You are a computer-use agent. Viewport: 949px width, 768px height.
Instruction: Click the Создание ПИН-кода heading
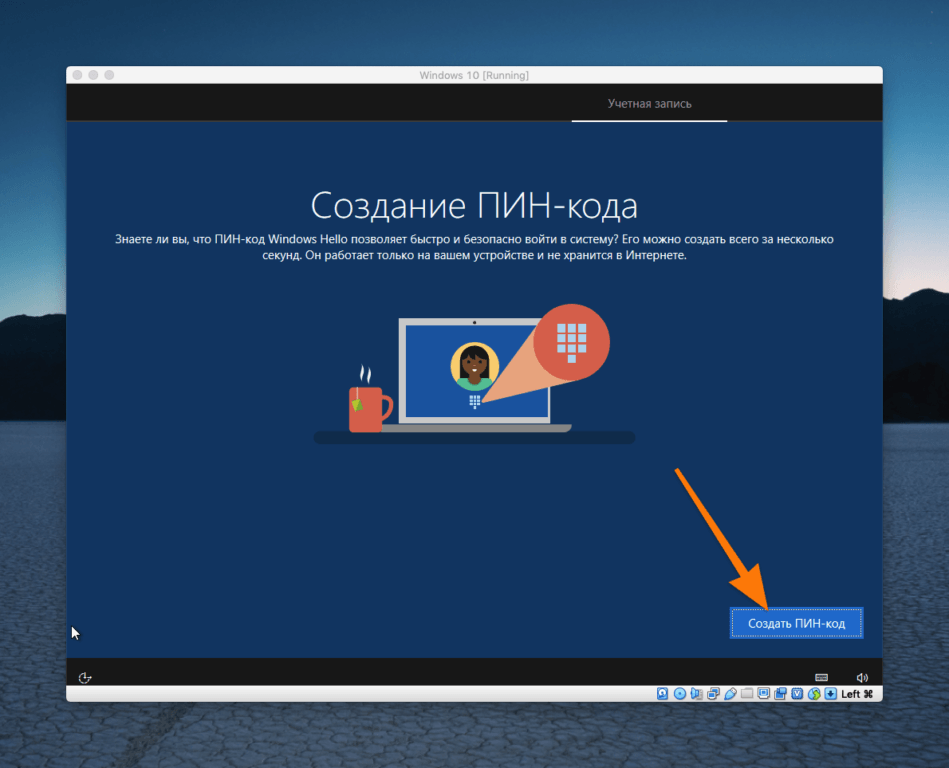click(474, 206)
